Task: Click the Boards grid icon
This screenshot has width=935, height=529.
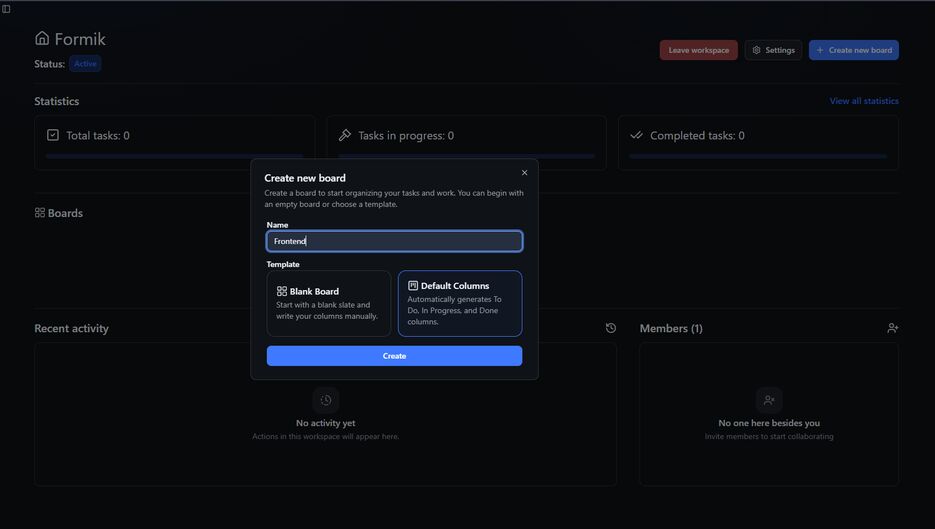Action: [x=40, y=213]
